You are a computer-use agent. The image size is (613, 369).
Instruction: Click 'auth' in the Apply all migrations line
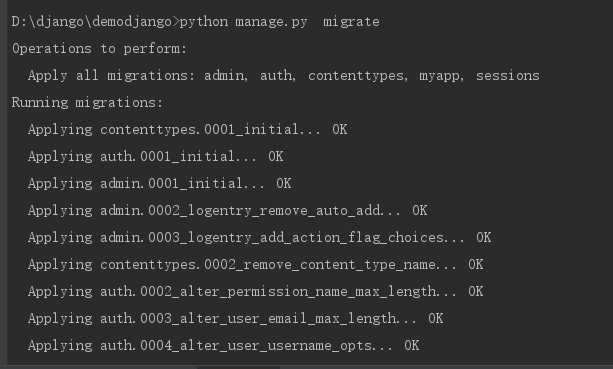coord(276,75)
